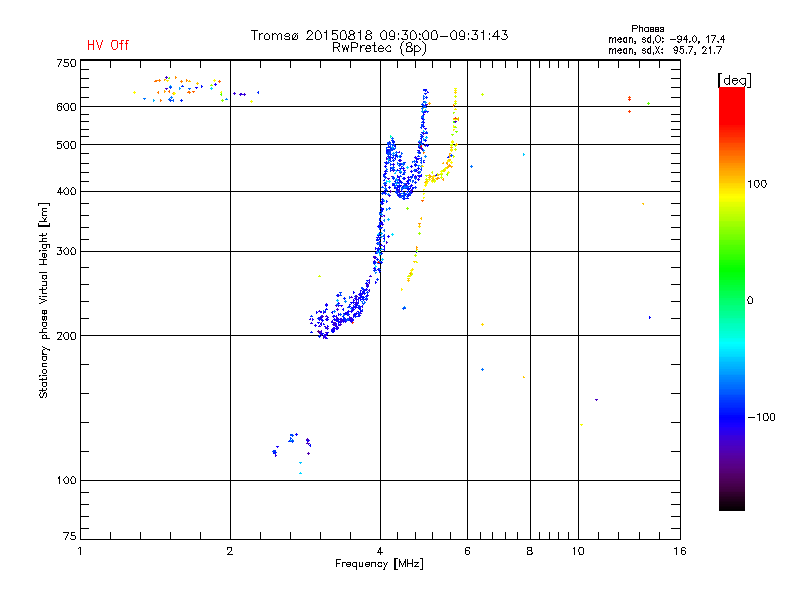Click the '75' height axis tick label

pos(70,536)
